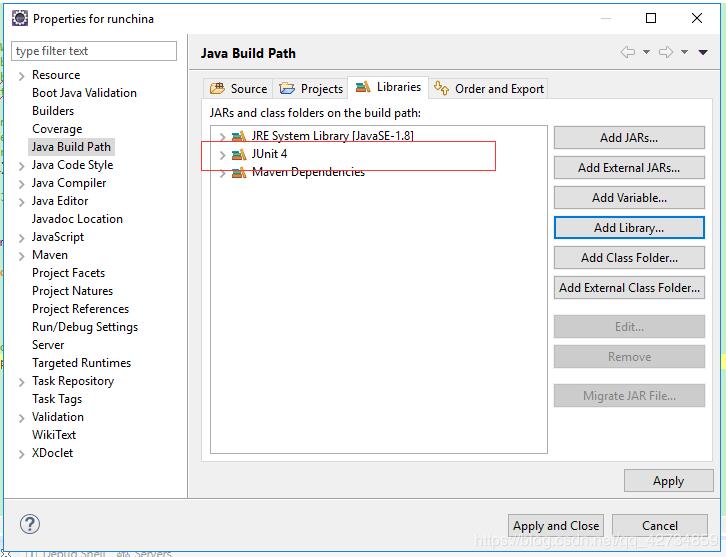
Task: Click the Maven Dependencies library icon
Action: [x=239, y=173]
